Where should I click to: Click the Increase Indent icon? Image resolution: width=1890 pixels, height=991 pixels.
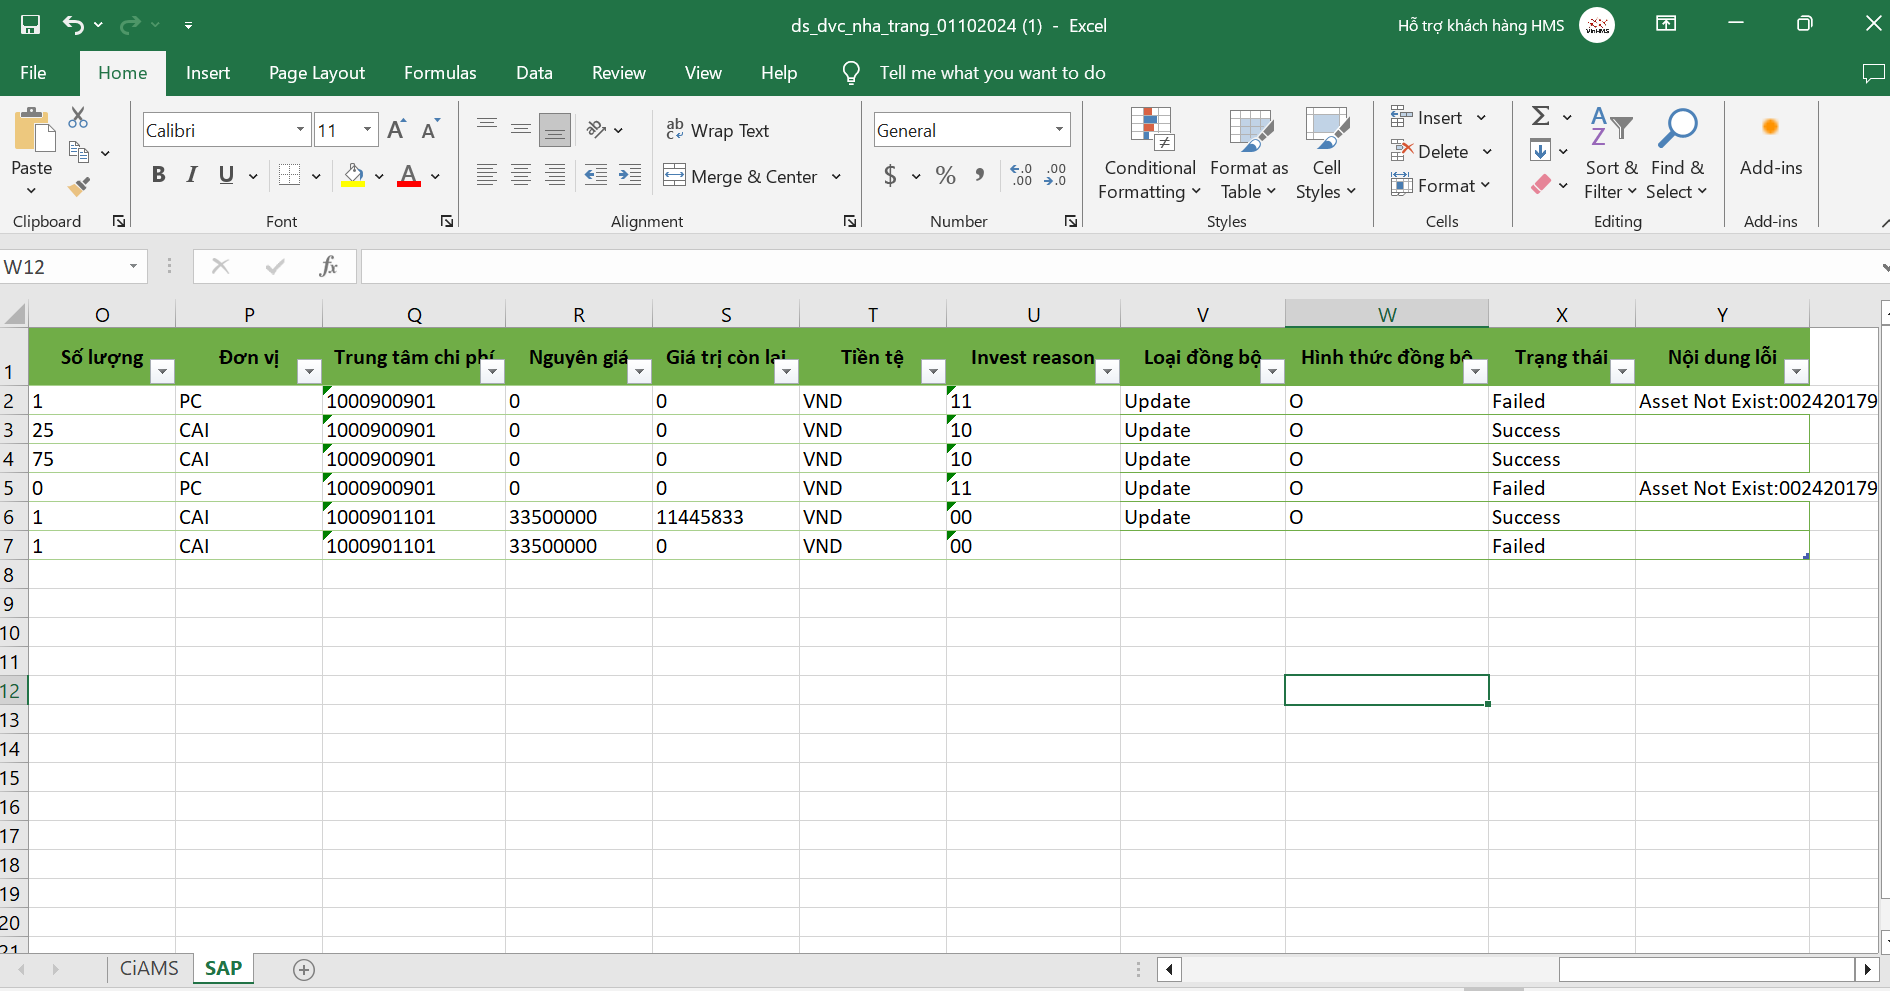[x=630, y=176]
